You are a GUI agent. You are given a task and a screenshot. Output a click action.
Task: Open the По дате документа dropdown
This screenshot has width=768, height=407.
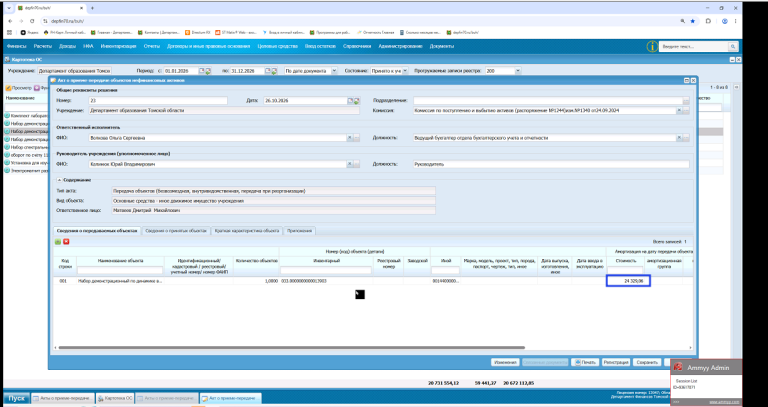coord(335,71)
